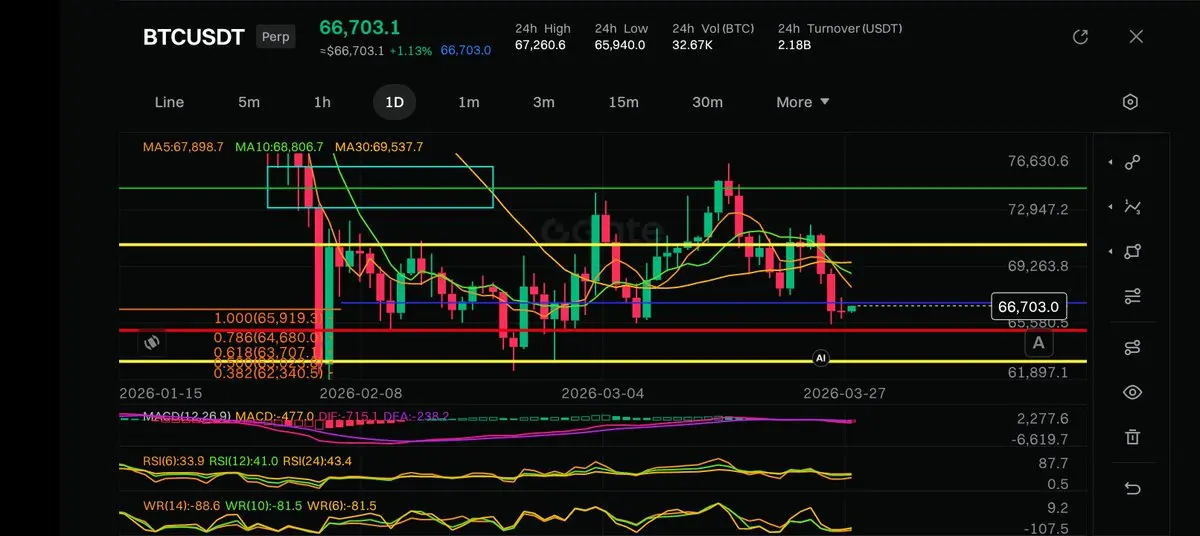Click the 2026-03-04 date label

tap(603, 393)
